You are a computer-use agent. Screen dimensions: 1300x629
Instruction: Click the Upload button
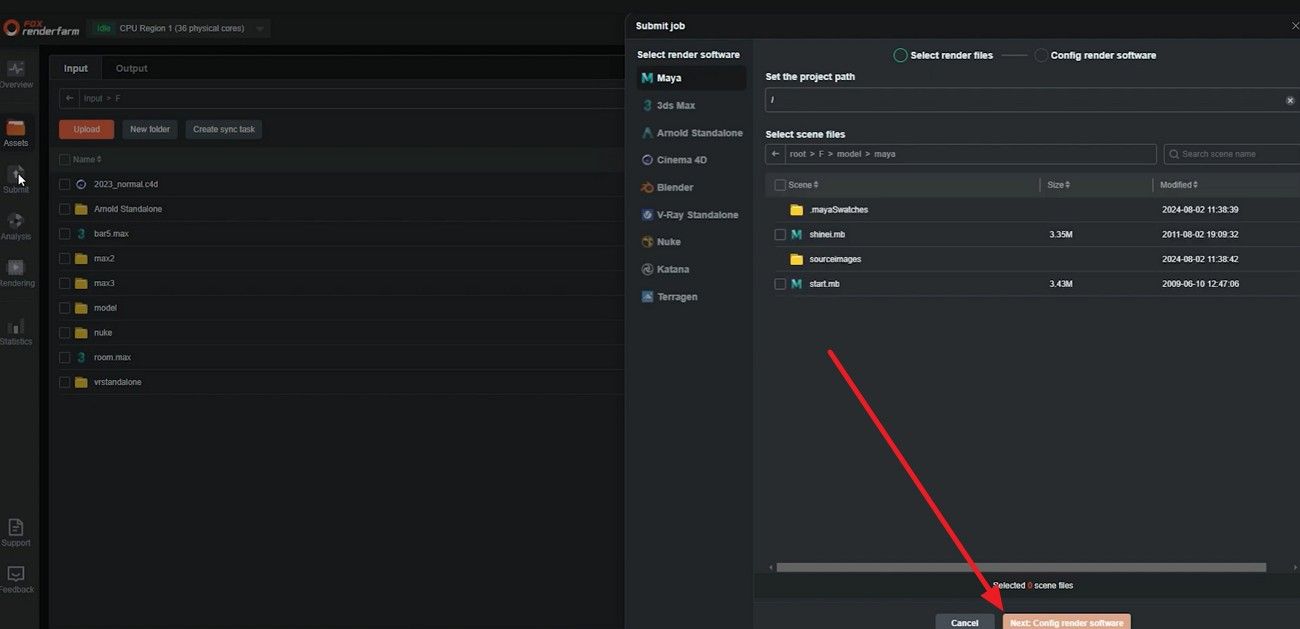click(x=85, y=129)
